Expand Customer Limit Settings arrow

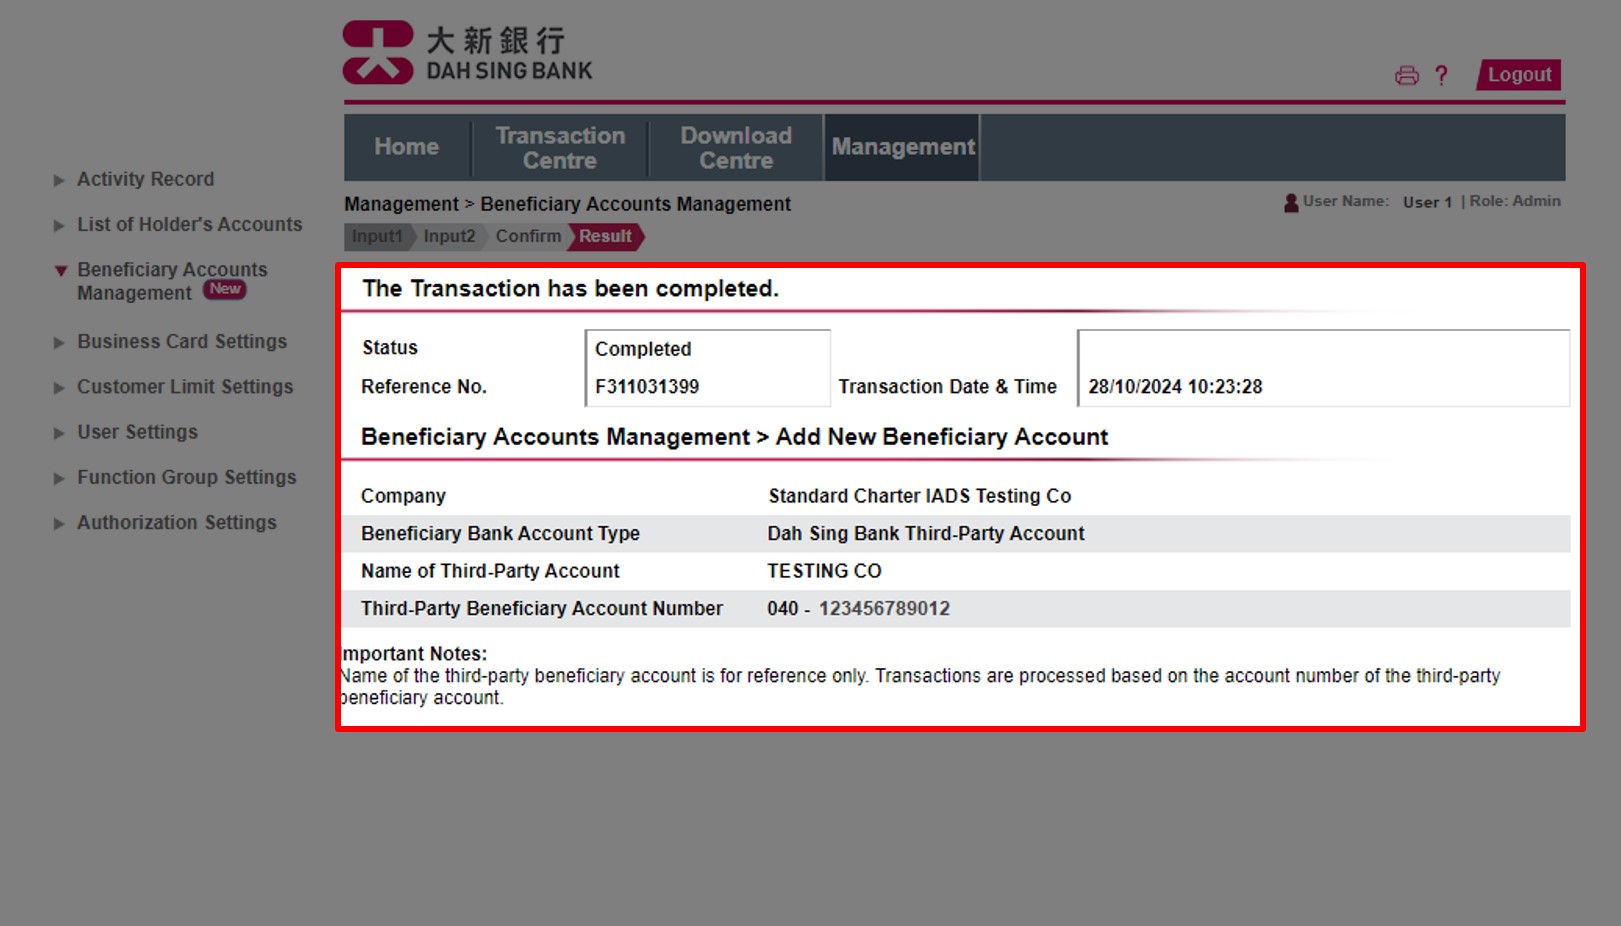59,388
